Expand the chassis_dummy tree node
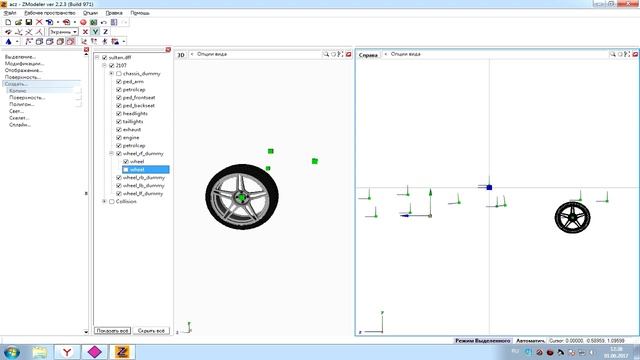The image size is (640, 360). coord(111,73)
